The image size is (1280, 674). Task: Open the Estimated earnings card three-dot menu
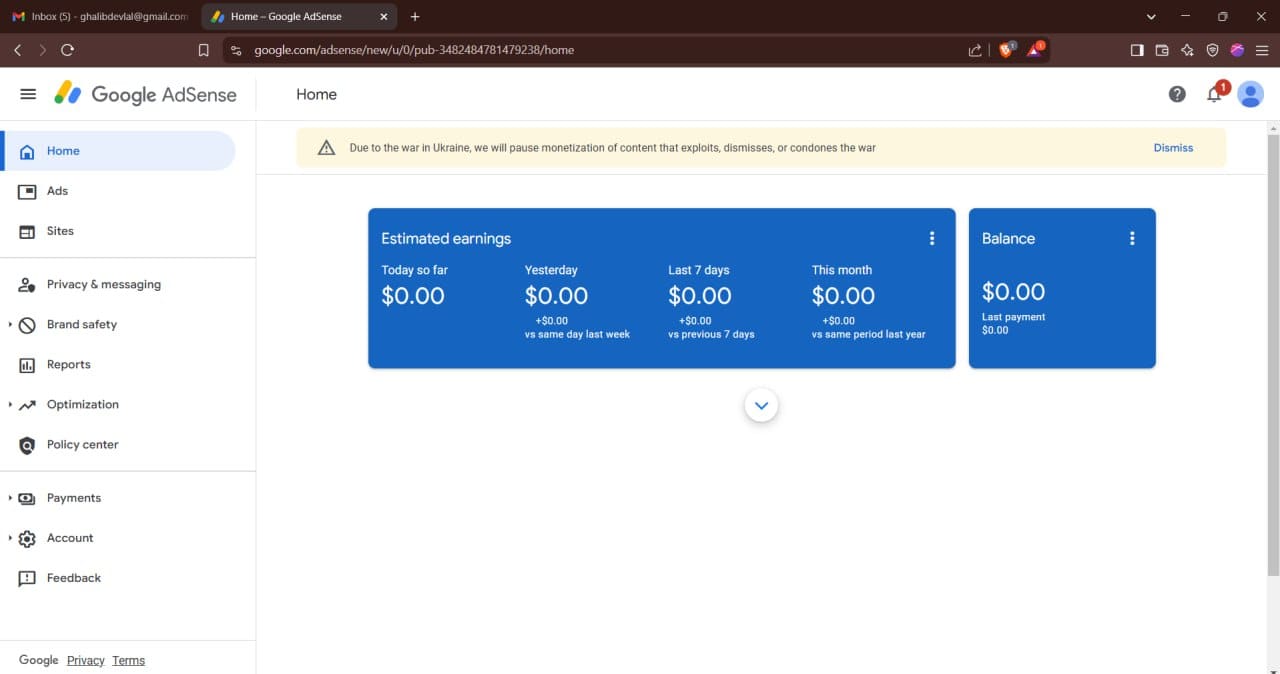point(932,238)
